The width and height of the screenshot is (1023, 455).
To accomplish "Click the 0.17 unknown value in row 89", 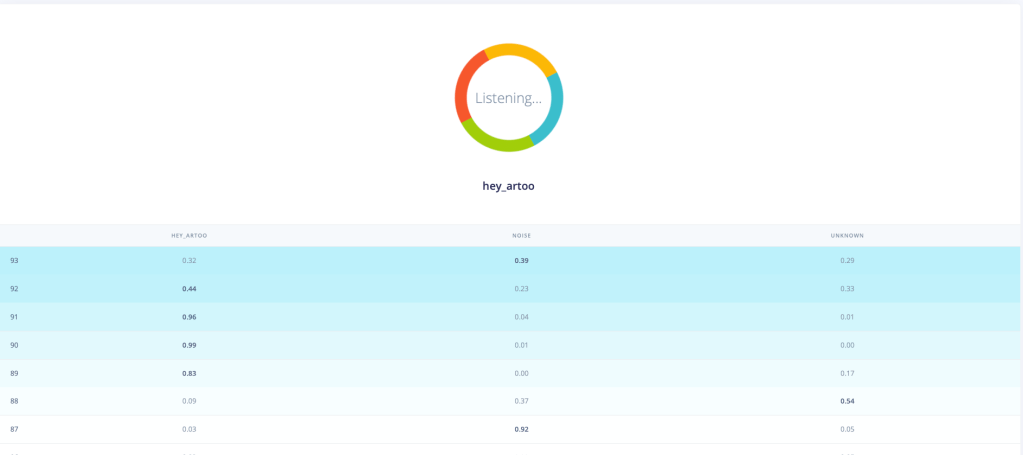I will pyautogui.click(x=847, y=373).
